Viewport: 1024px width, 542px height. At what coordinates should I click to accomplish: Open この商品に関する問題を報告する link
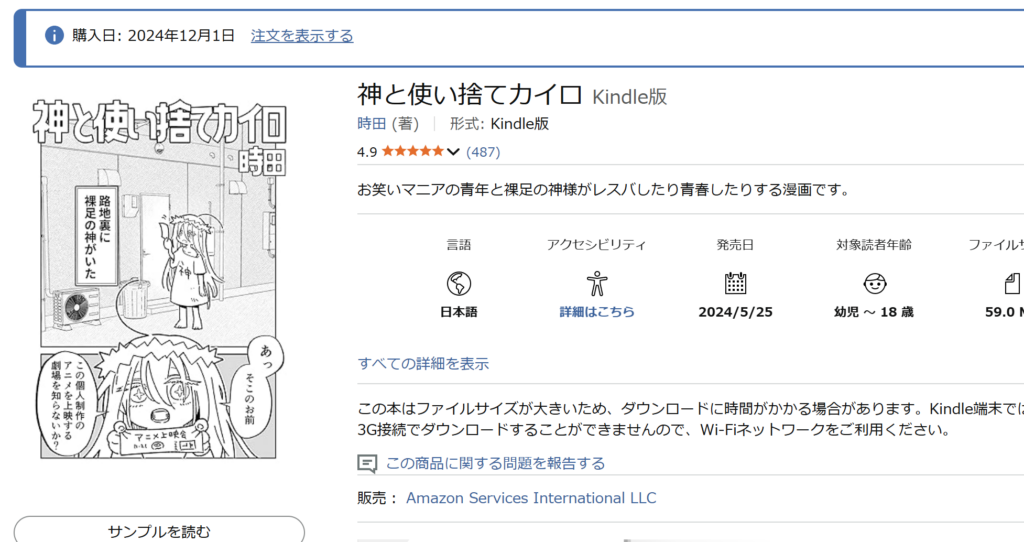coord(495,463)
